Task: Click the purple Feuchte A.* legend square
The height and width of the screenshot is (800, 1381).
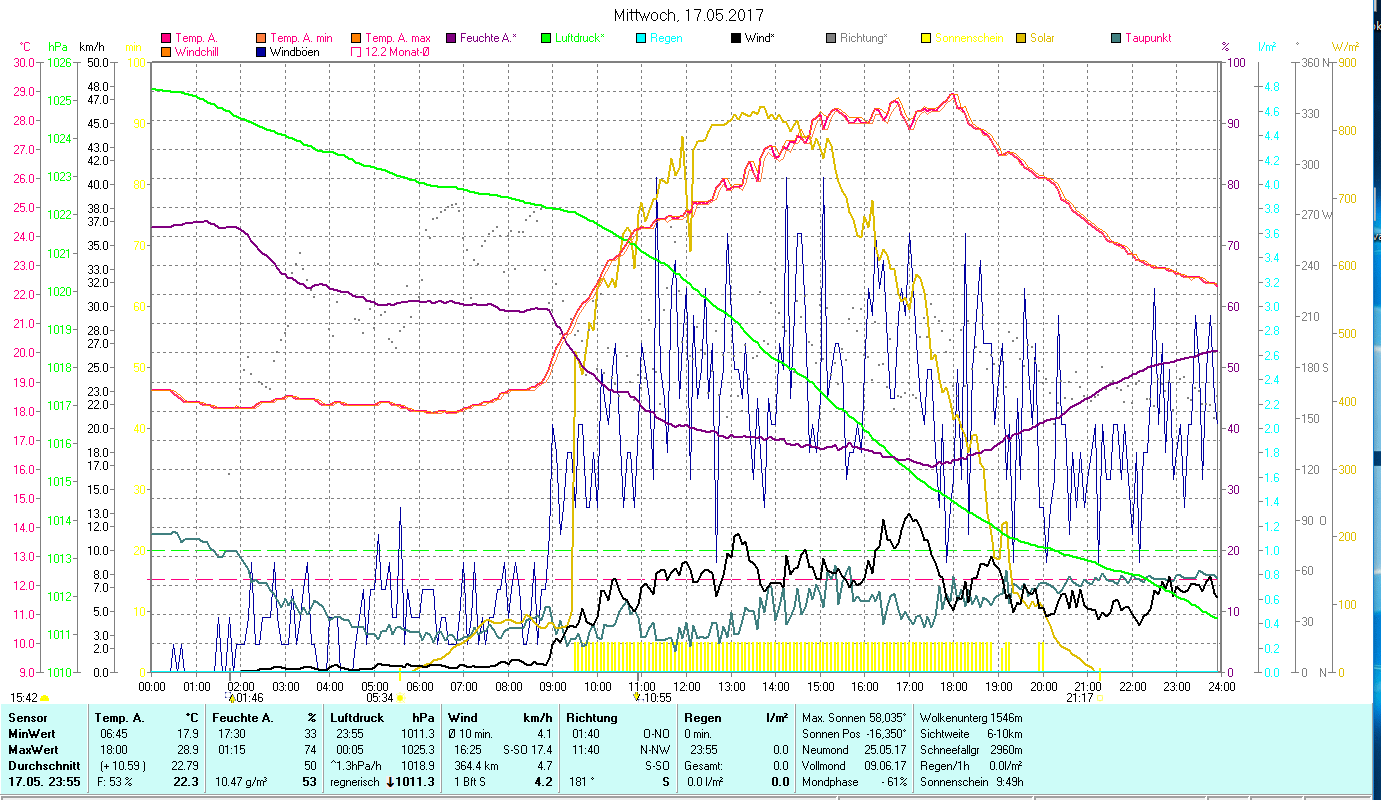Action: 451,38
